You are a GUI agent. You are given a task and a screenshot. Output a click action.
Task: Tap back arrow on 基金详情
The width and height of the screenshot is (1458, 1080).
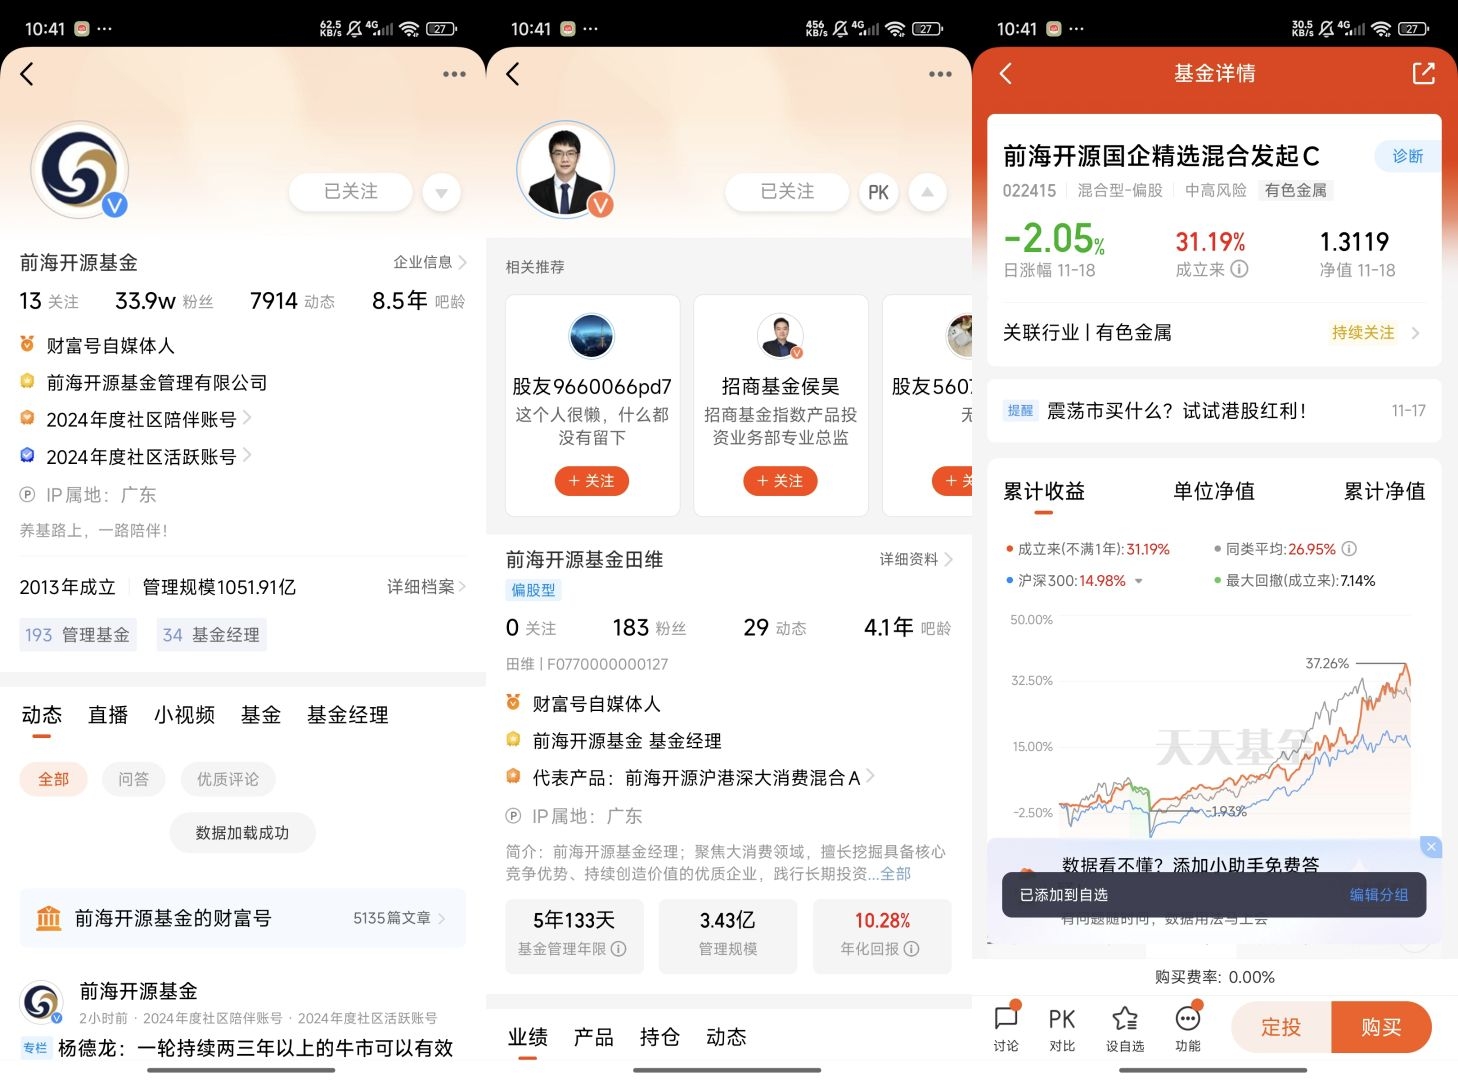1006,73
